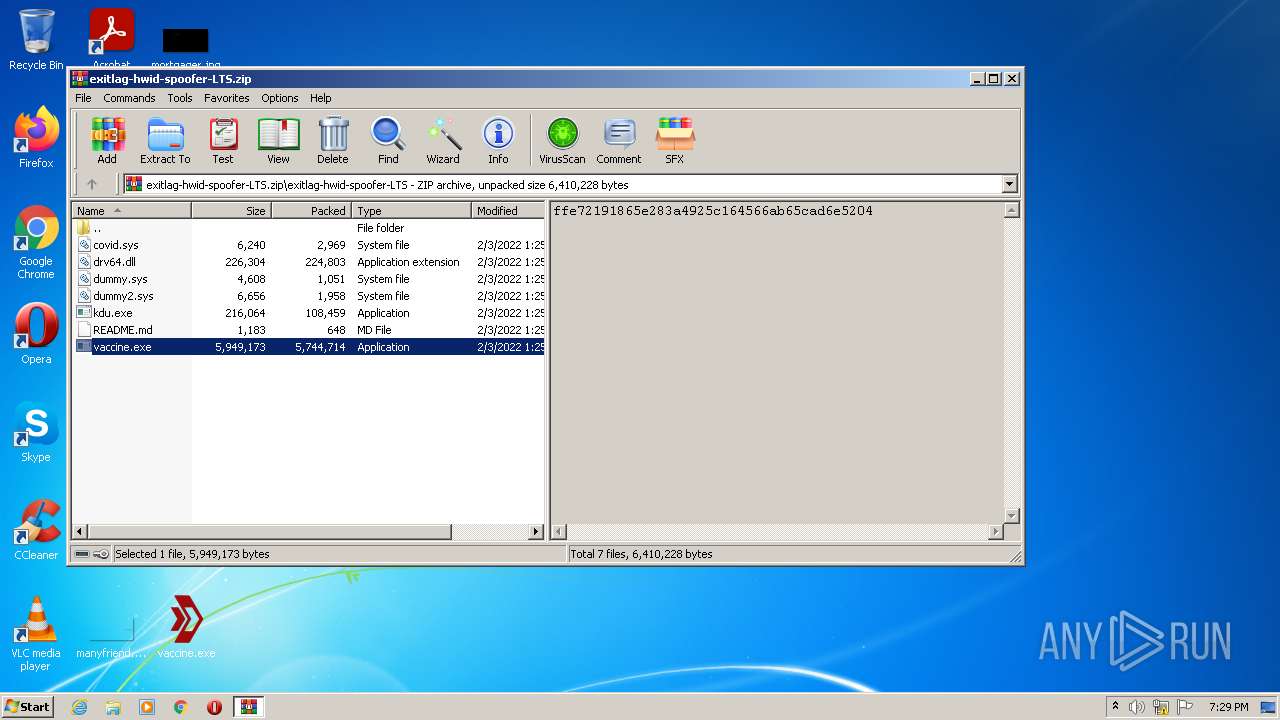The height and width of the screenshot is (720, 1280).
Task: Open Acrobat desktop shortcut
Action: click(x=111, y=38)
